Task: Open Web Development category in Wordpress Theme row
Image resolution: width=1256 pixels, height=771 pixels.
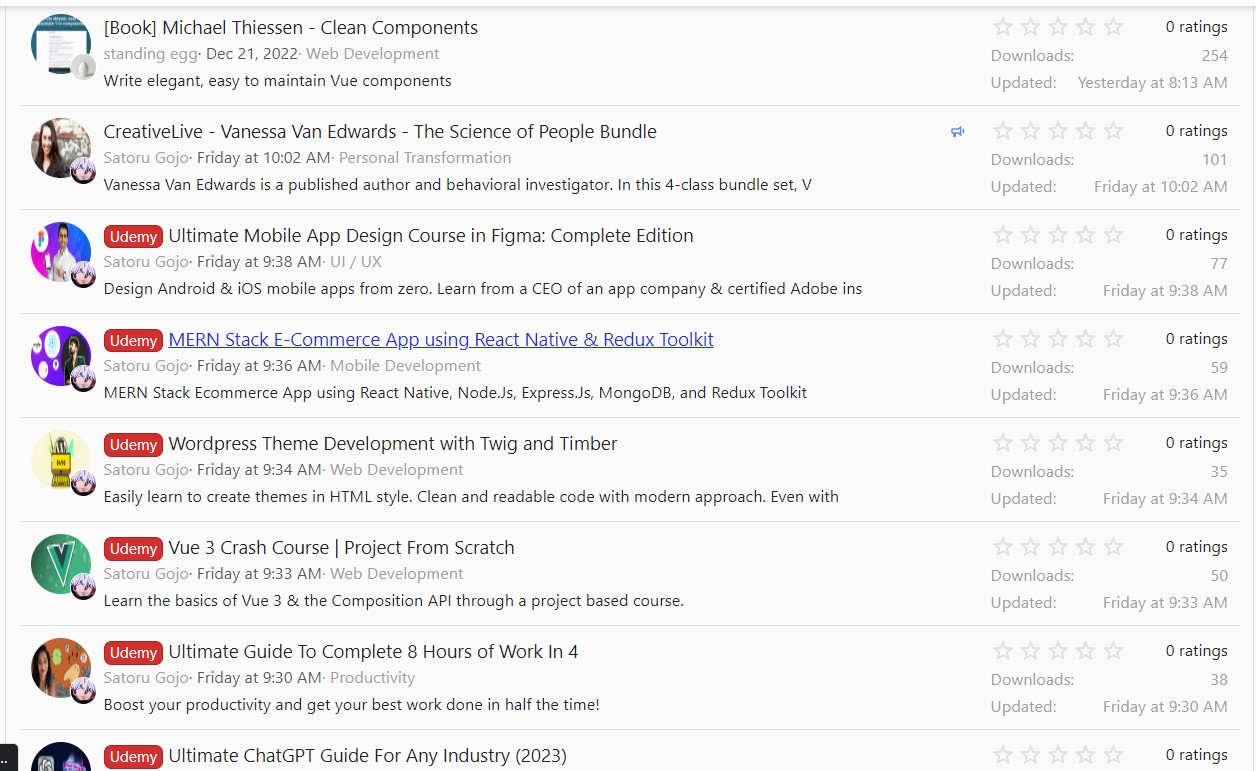Action: [397, 470]
